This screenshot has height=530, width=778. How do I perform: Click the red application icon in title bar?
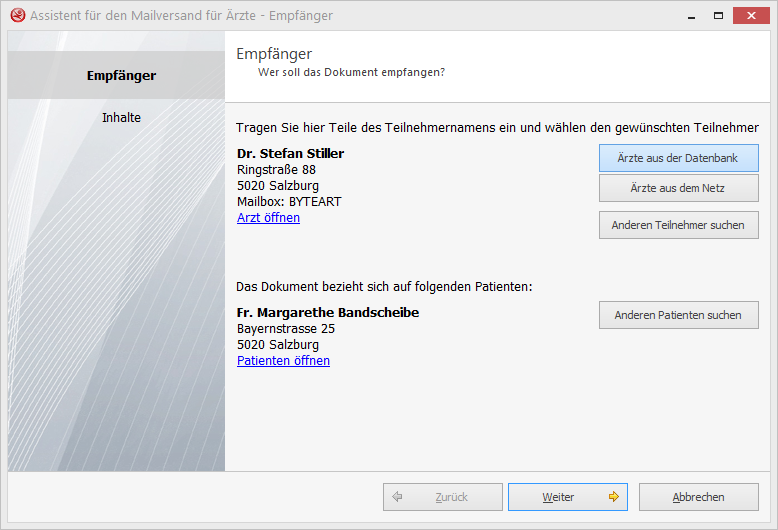(x=17, y=16)
